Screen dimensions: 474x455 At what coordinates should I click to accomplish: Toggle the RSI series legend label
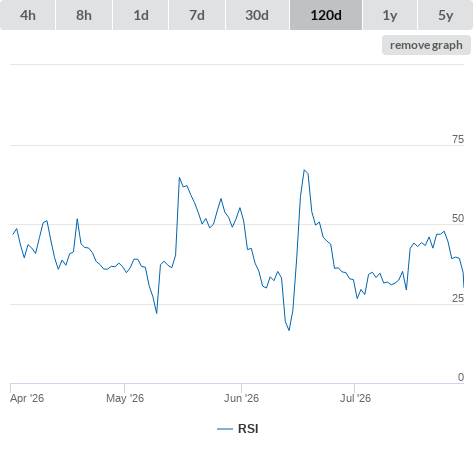[248, 429]
